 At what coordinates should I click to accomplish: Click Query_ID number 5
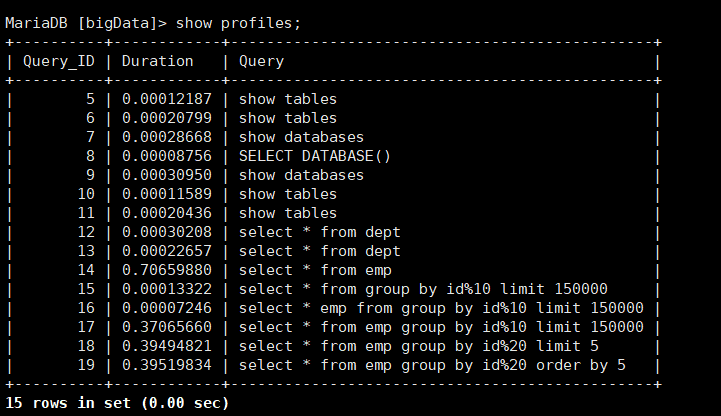[90, 99]
